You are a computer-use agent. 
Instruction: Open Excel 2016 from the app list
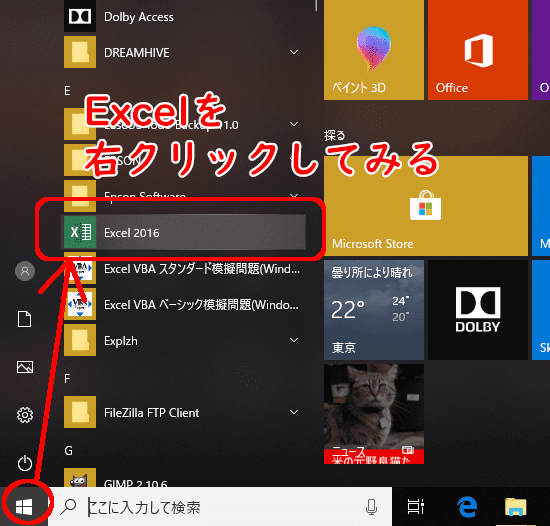pyautogui.click(x=184, y=232)
